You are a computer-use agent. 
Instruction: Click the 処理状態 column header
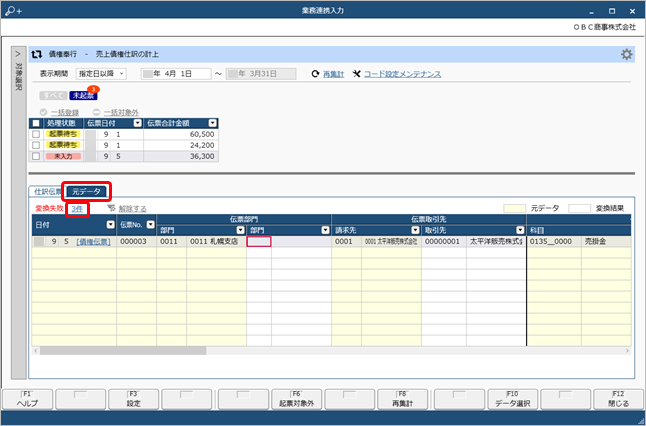tap(63, 123)
